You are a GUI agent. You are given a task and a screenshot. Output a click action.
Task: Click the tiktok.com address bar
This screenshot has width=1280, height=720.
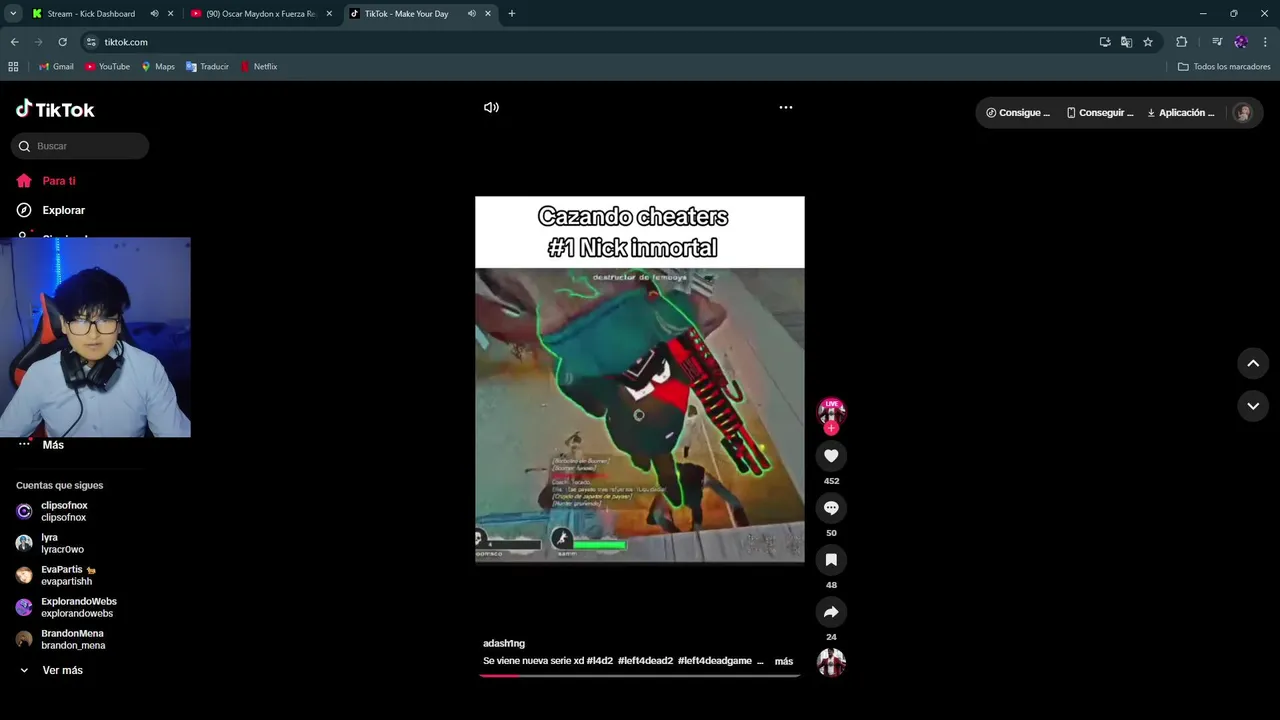(590, 42)
